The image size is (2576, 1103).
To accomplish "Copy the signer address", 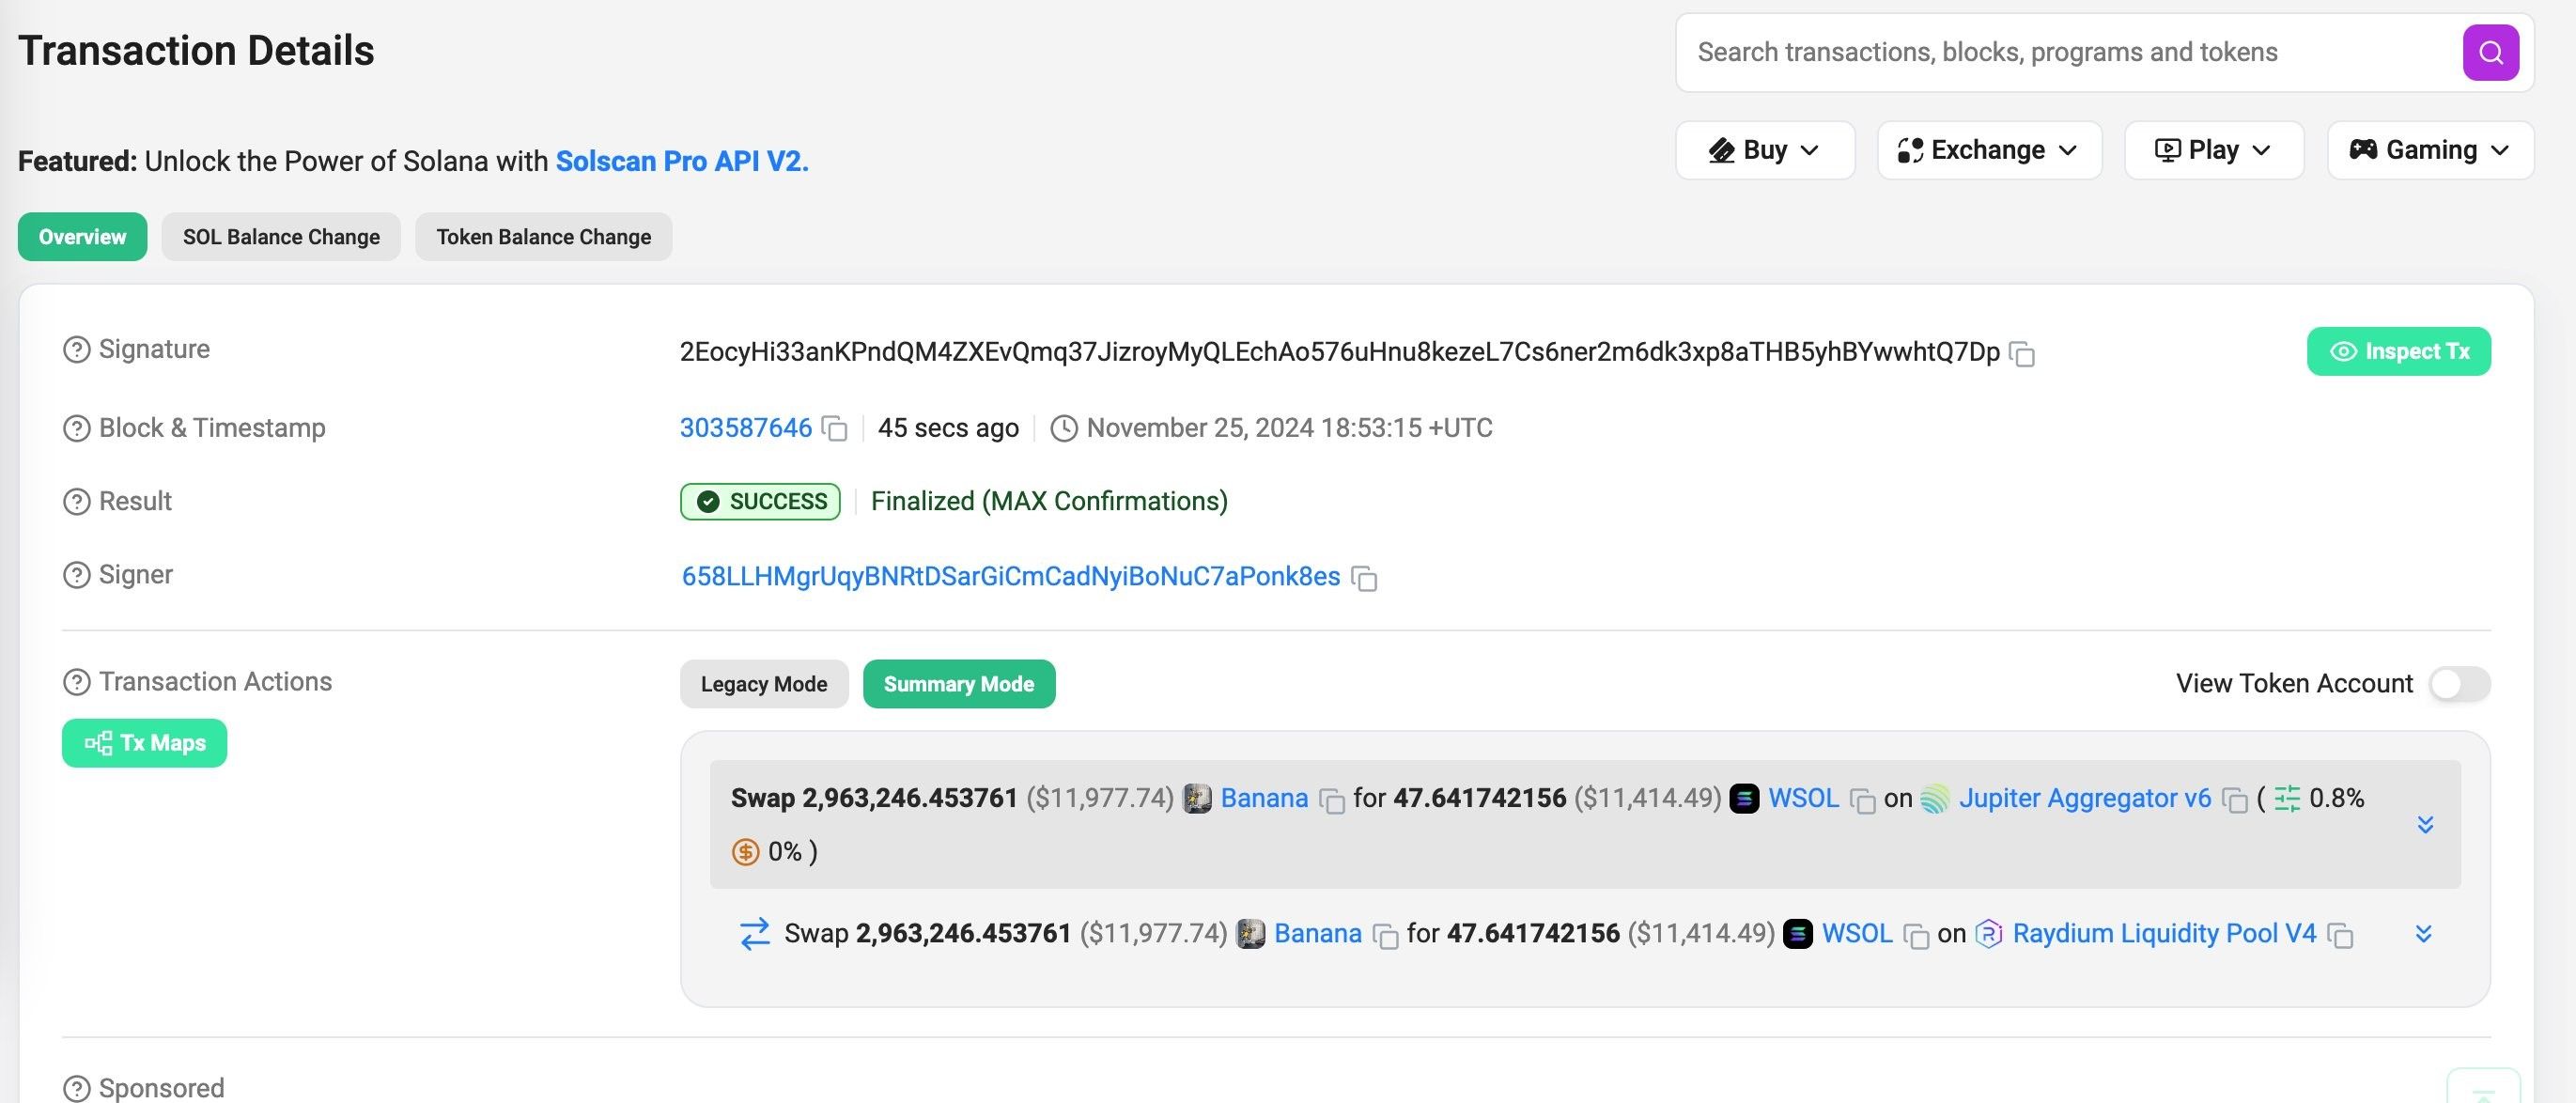I will point(1364,578).
